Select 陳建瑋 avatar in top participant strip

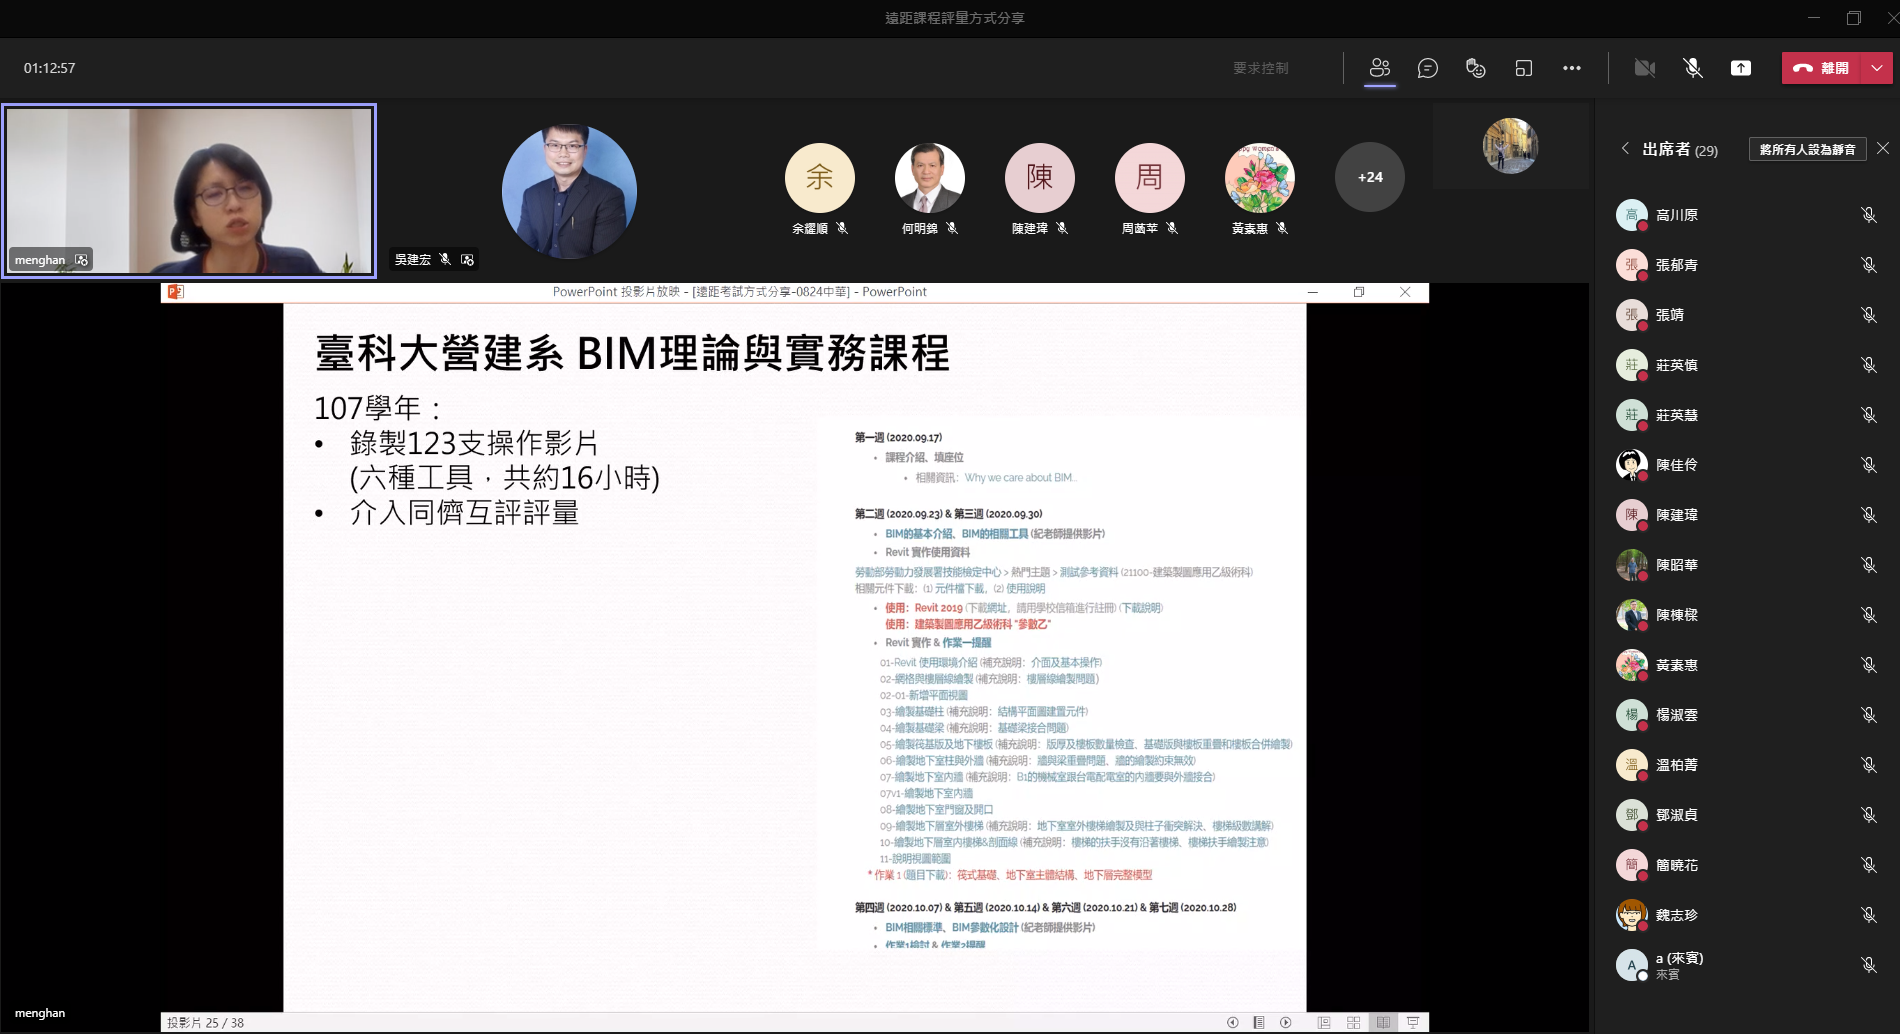pos(1040,177)
